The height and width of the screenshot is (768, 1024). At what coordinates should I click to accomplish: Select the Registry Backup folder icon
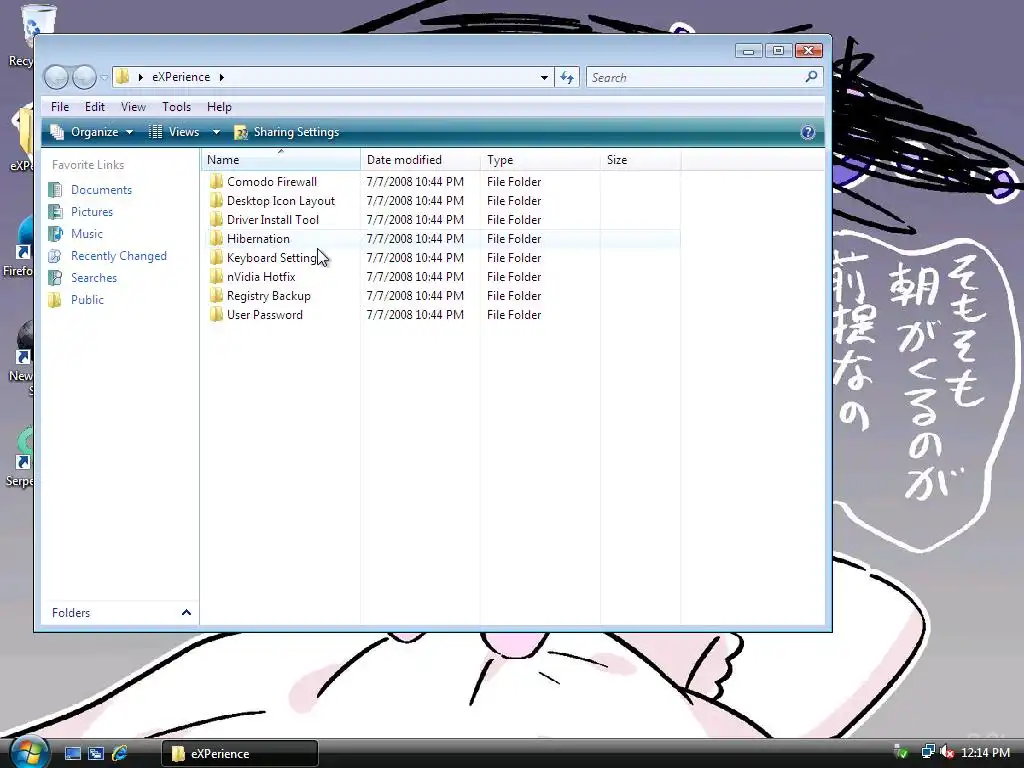point(216,295)
